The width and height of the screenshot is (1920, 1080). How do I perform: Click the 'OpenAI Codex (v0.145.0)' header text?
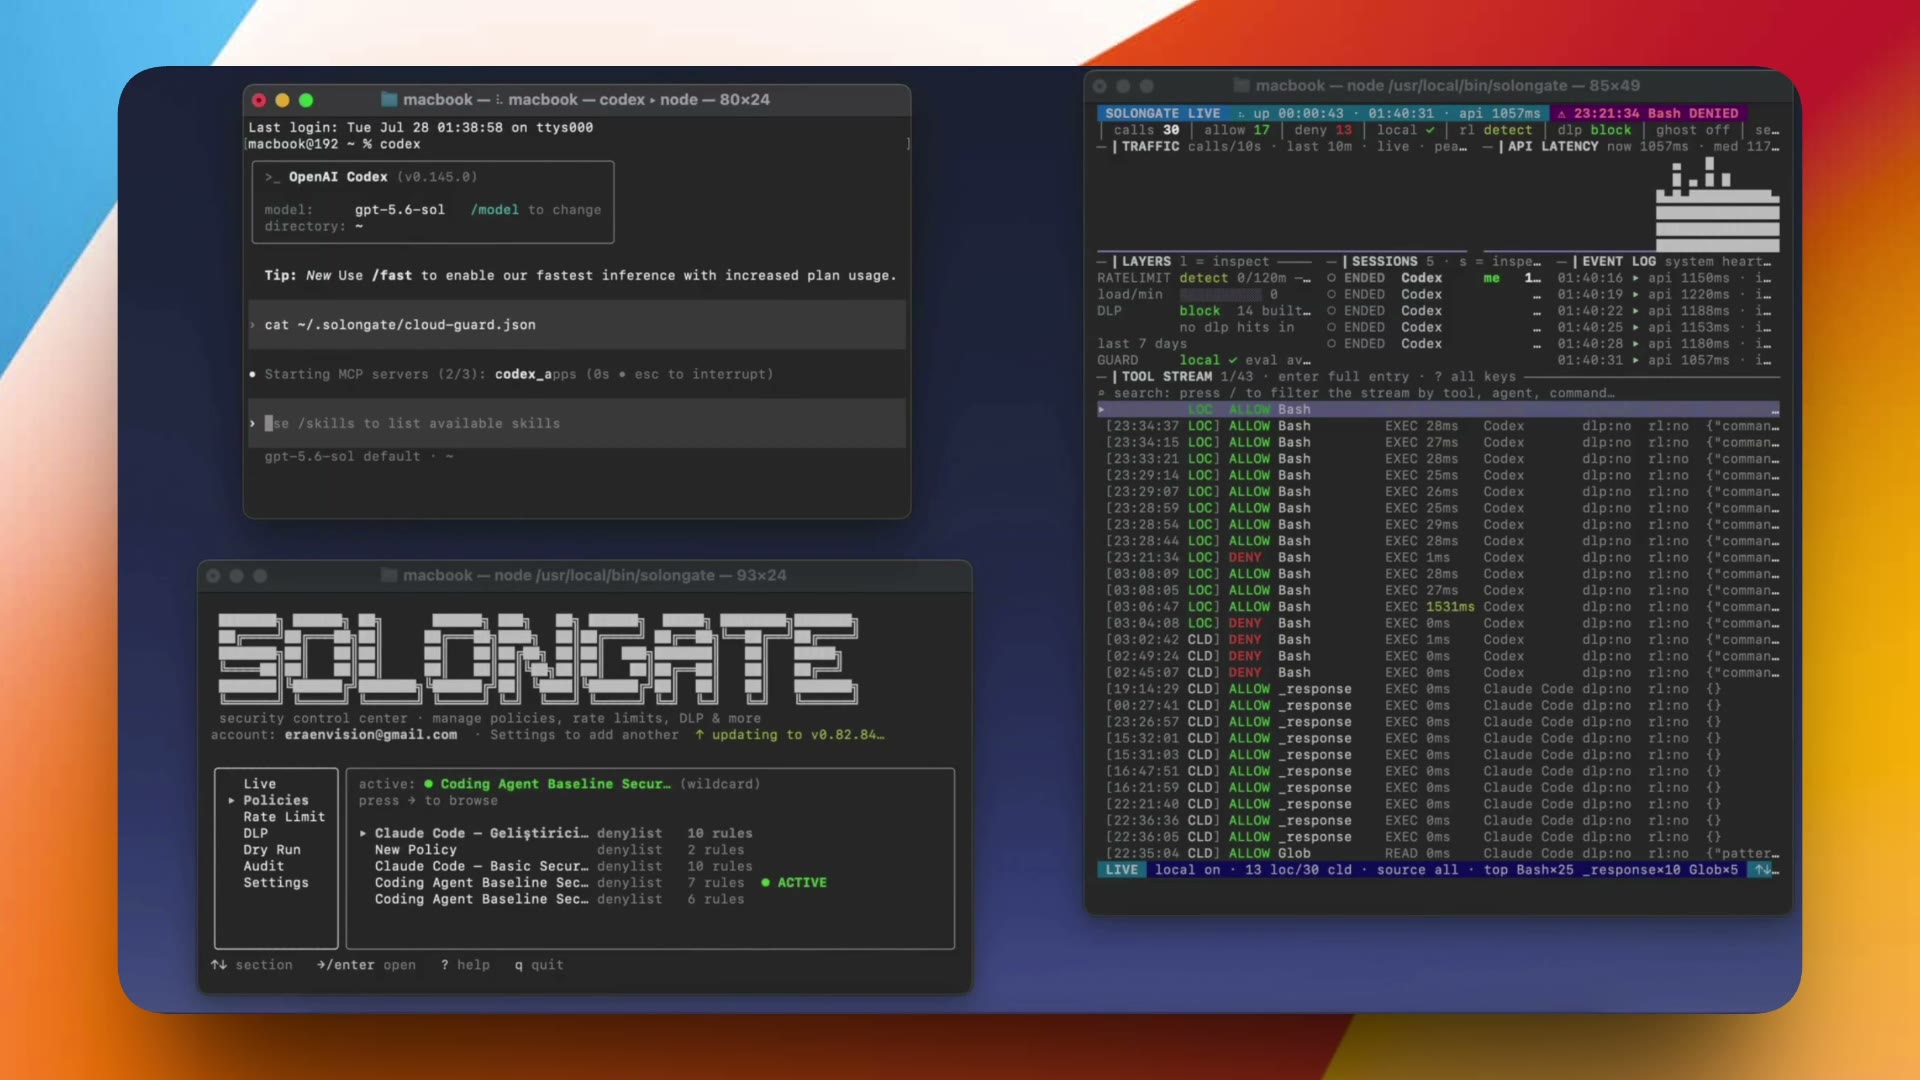(x=383, y=177)
